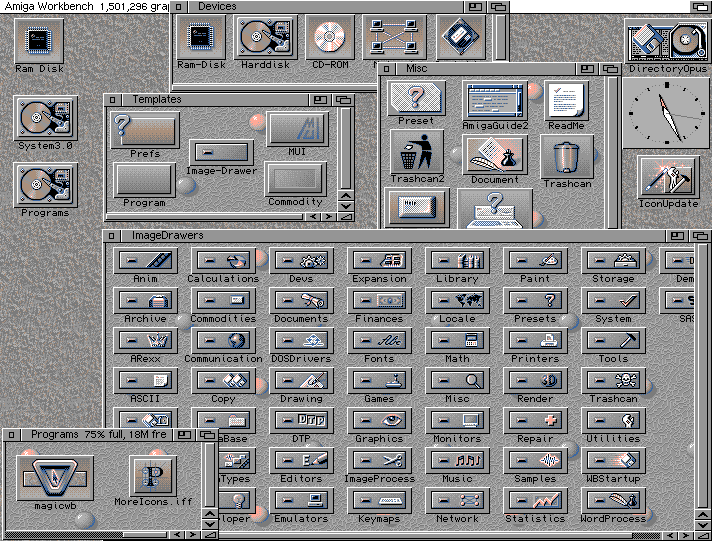Open the Ram Disk desktop icon
Screen dimensions: 712x541
click(x=39, y=41)
